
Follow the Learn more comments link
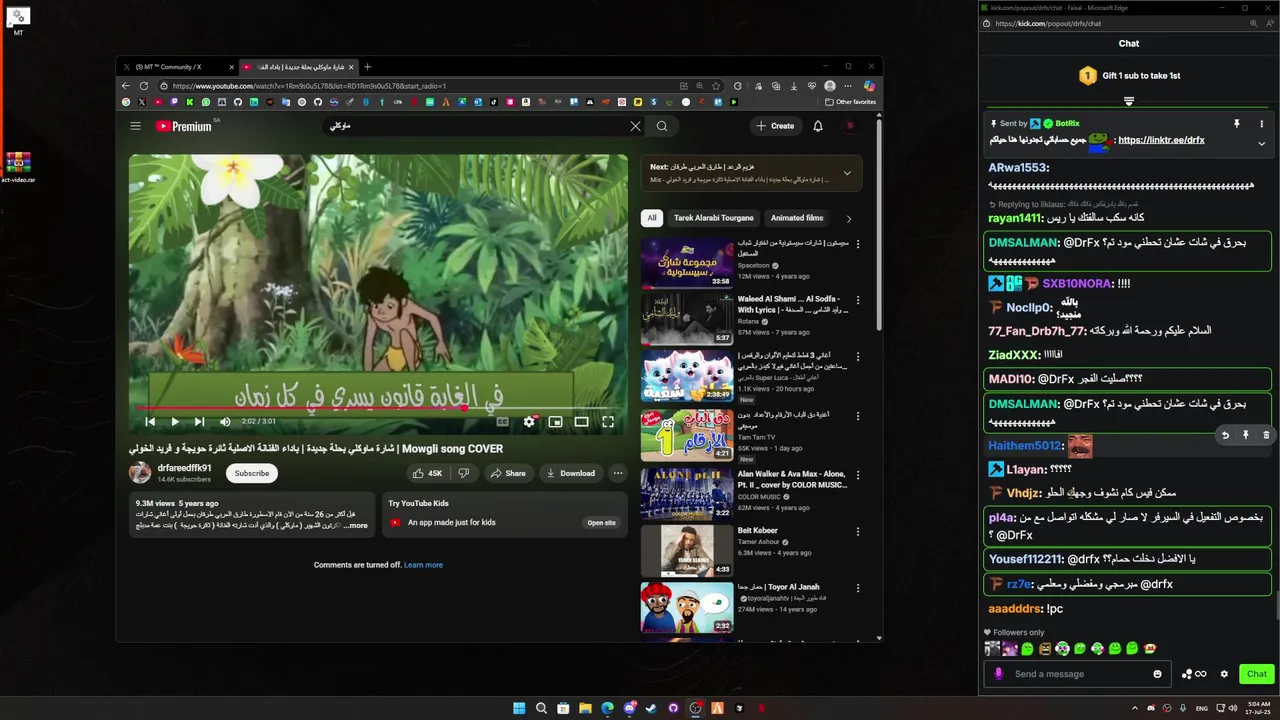pyautogui.click(x=423, y=565)
